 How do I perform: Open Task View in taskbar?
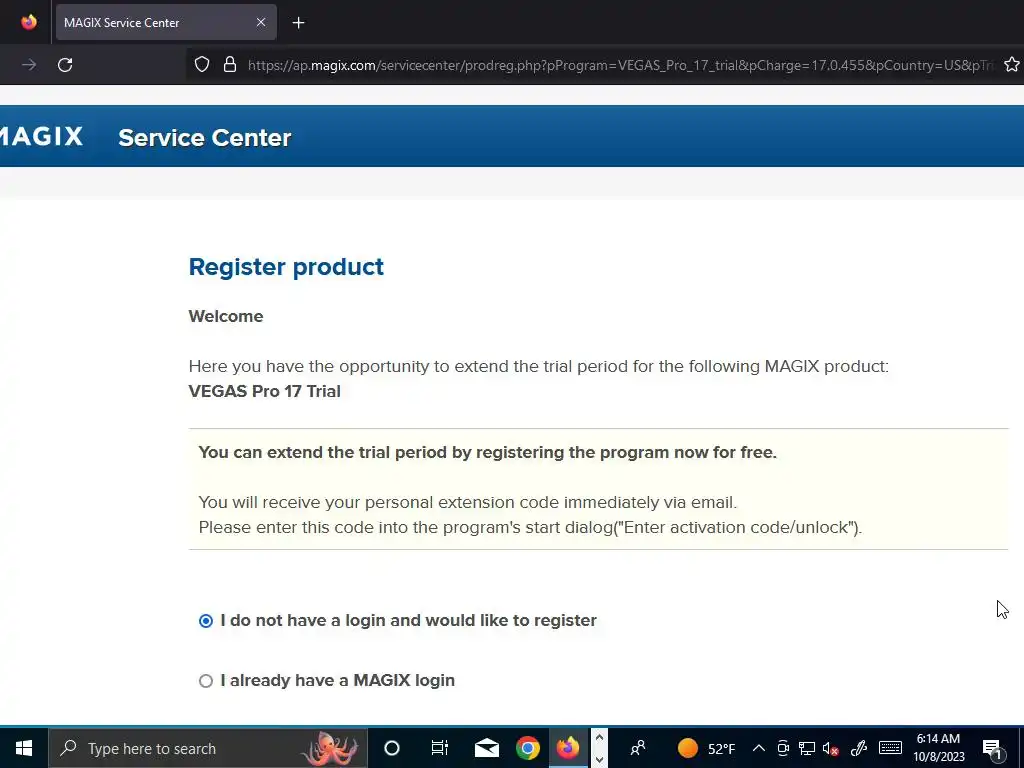coord(440,748)
